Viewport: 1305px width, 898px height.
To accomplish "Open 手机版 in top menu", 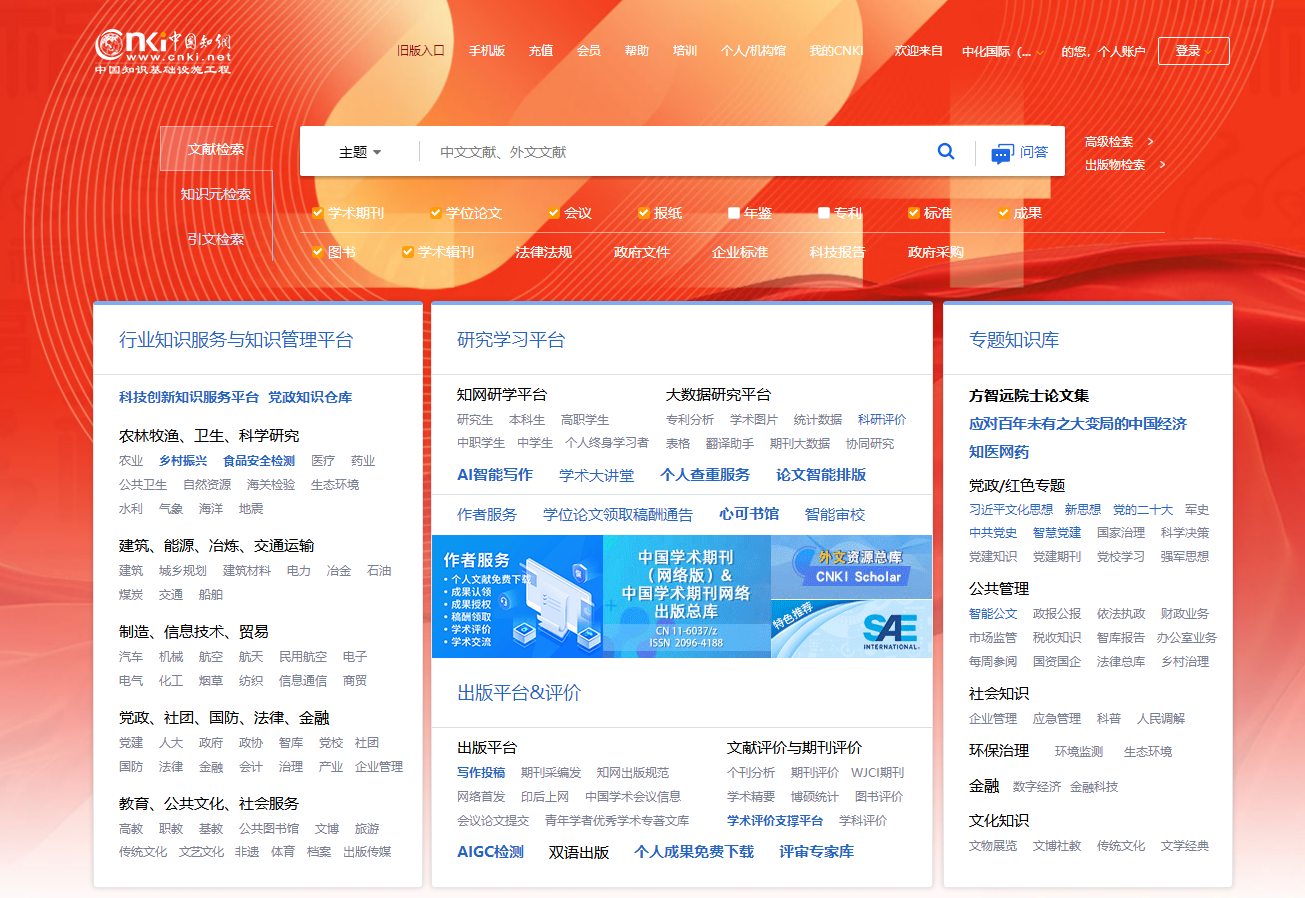I will coord(487,51).
